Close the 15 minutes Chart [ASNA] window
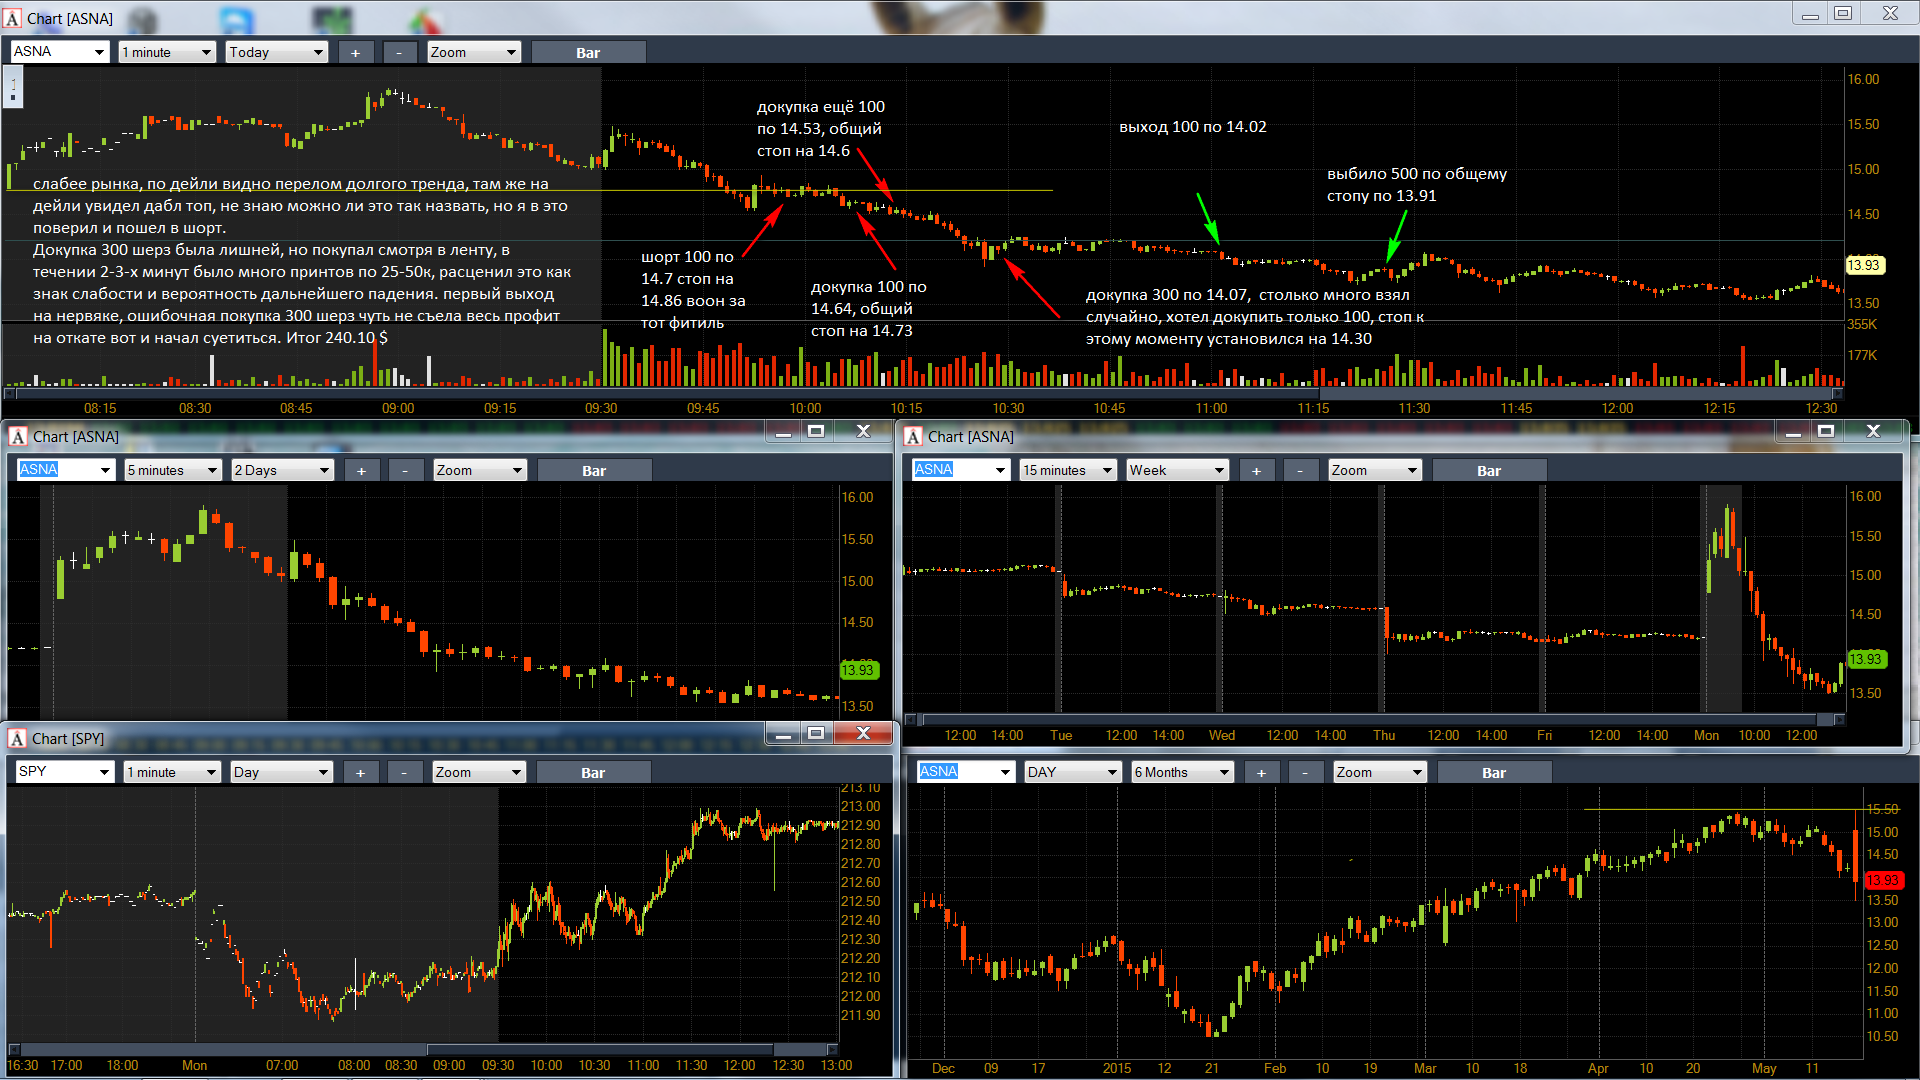1920x1080 pixels. 1874,431
